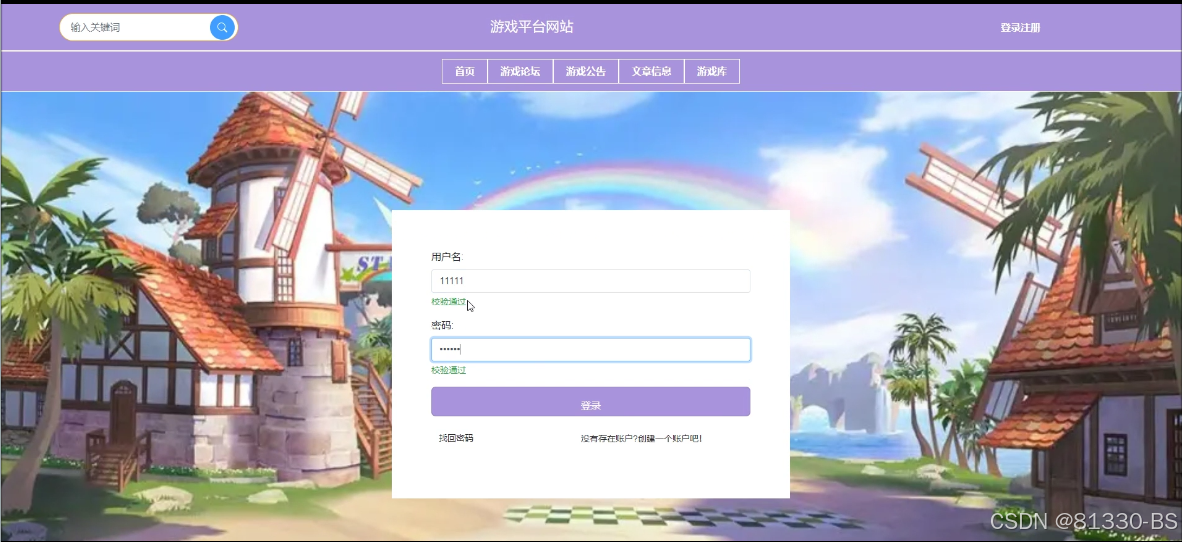Click the 用户名 label
Viewport: 1182px width, 542px height.
click(x=446, y=257)
